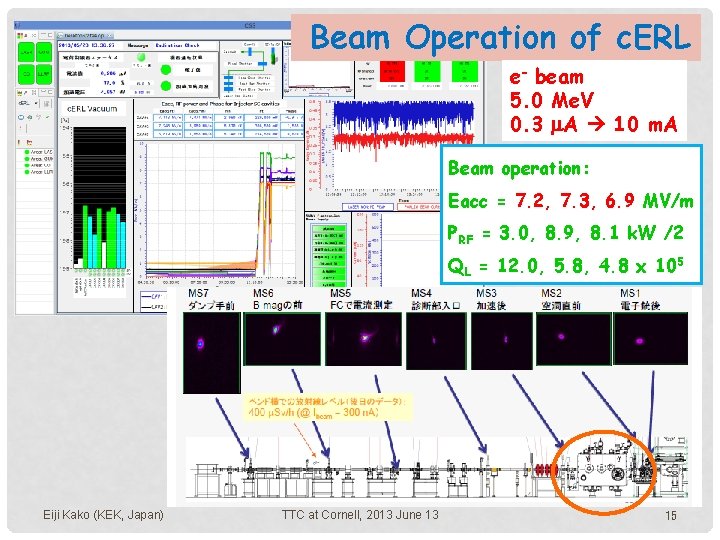The height and width of the screenshot is (540, 720).
Task: Open the MS2 beam profile image
Action: [x=574, y=339]
